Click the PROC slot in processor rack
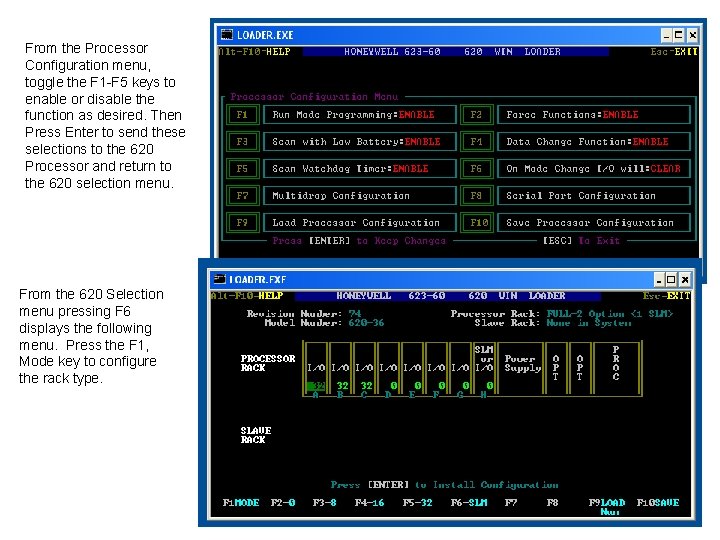The width and height of the screenshot is (720, 540). click(x=616, y=369)
